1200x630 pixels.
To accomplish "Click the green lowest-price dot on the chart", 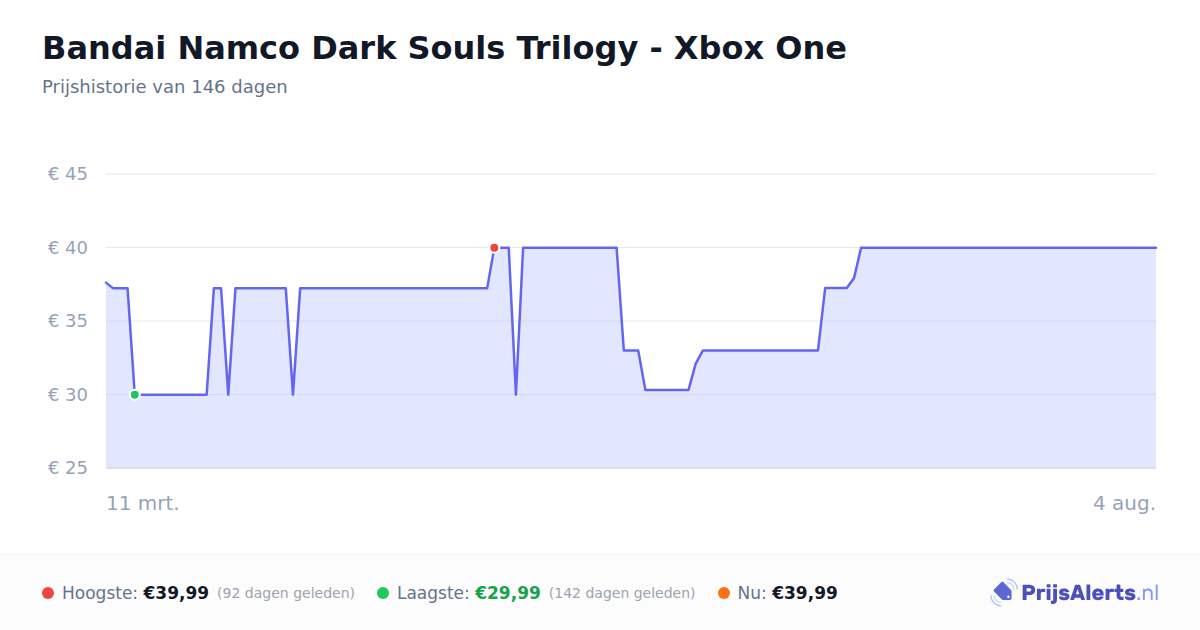I will pyautogui.click(x=135, y=395).
